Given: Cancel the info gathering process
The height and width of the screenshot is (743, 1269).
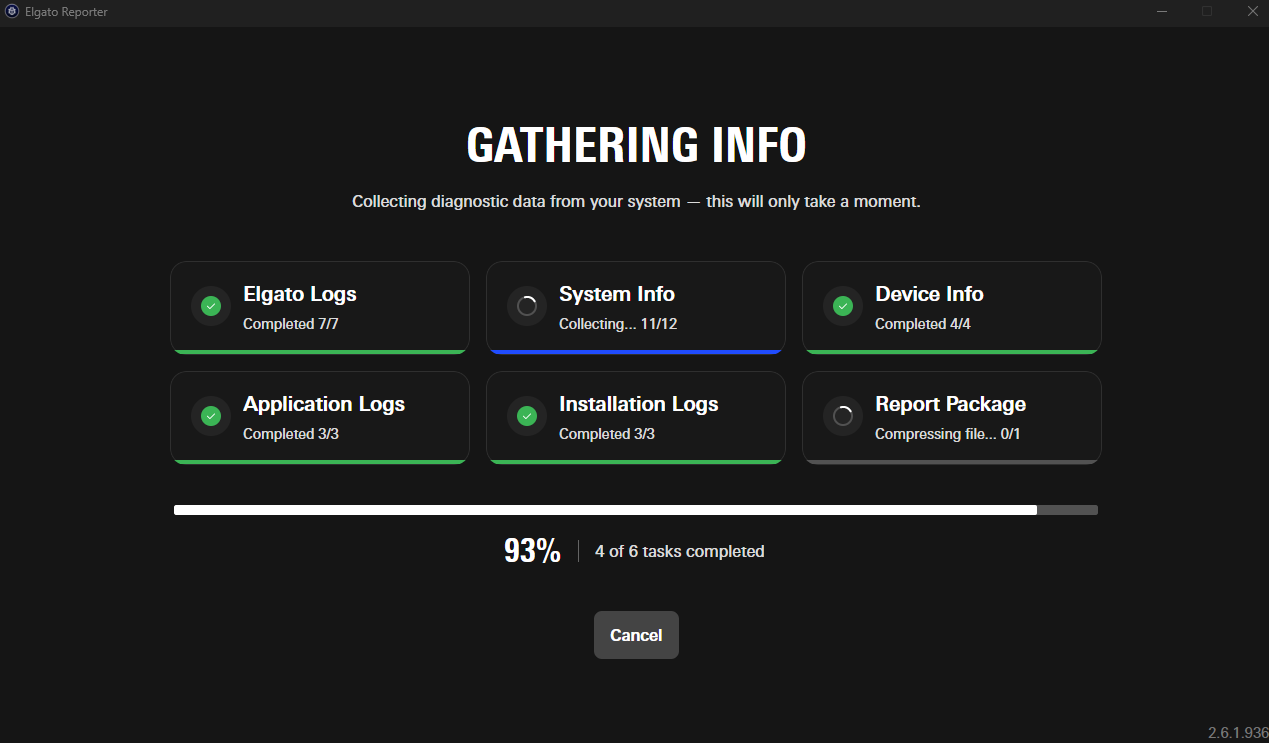Looking at the screenshot, I should 636,635.
